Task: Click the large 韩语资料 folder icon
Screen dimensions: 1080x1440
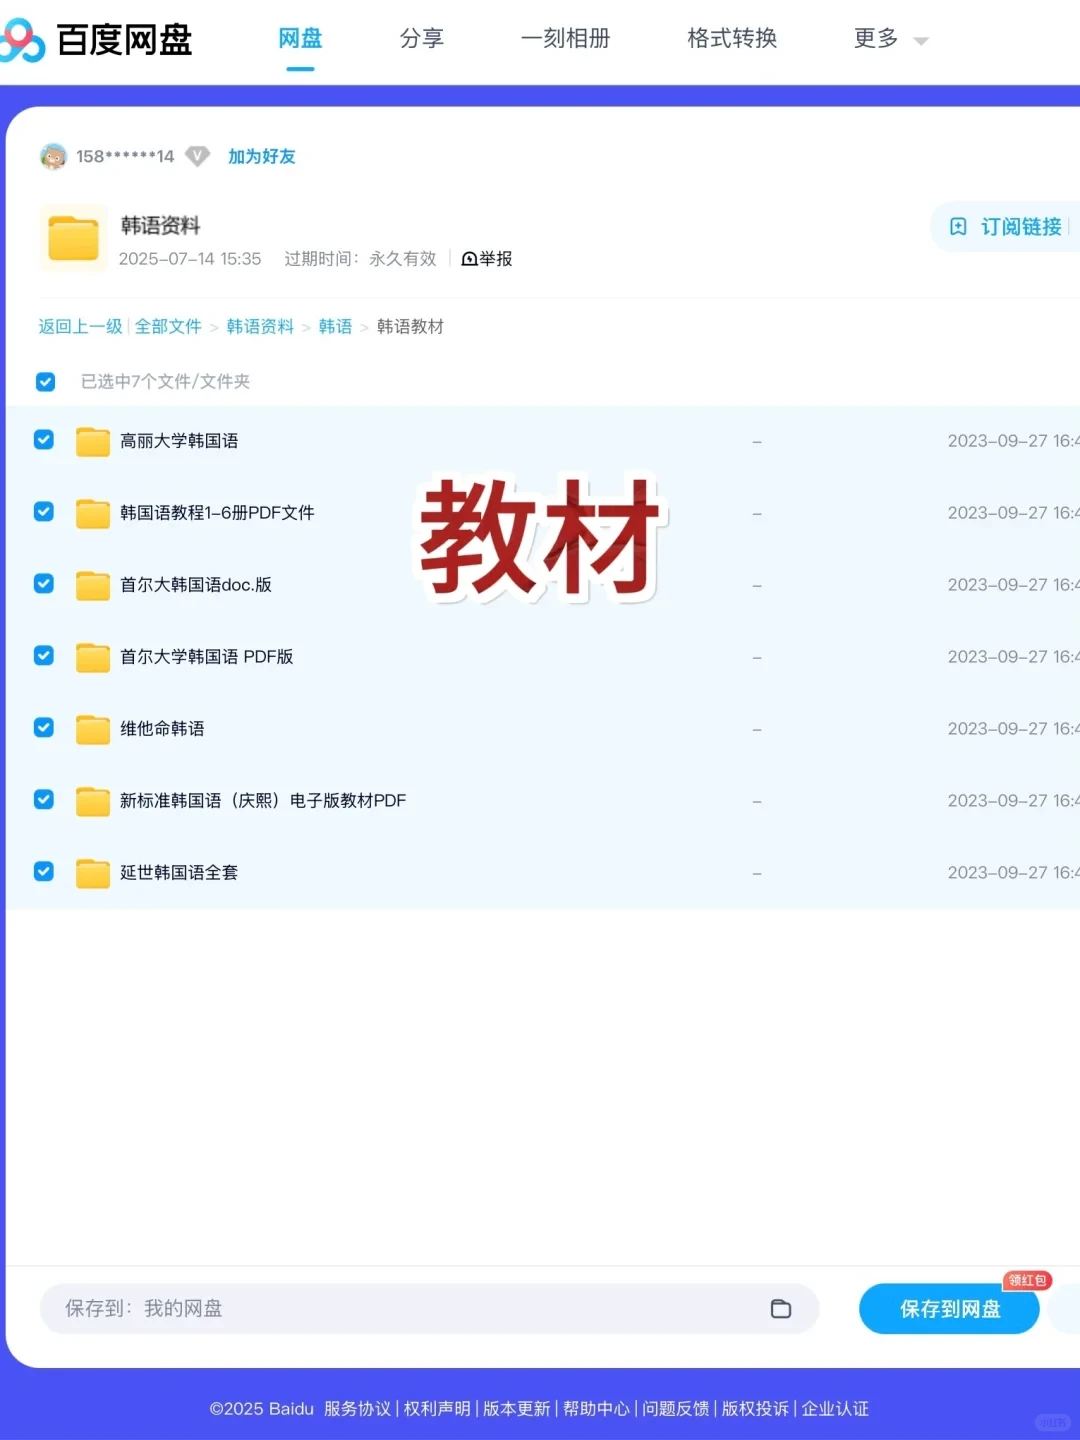Action: click(x=73, y=238)
